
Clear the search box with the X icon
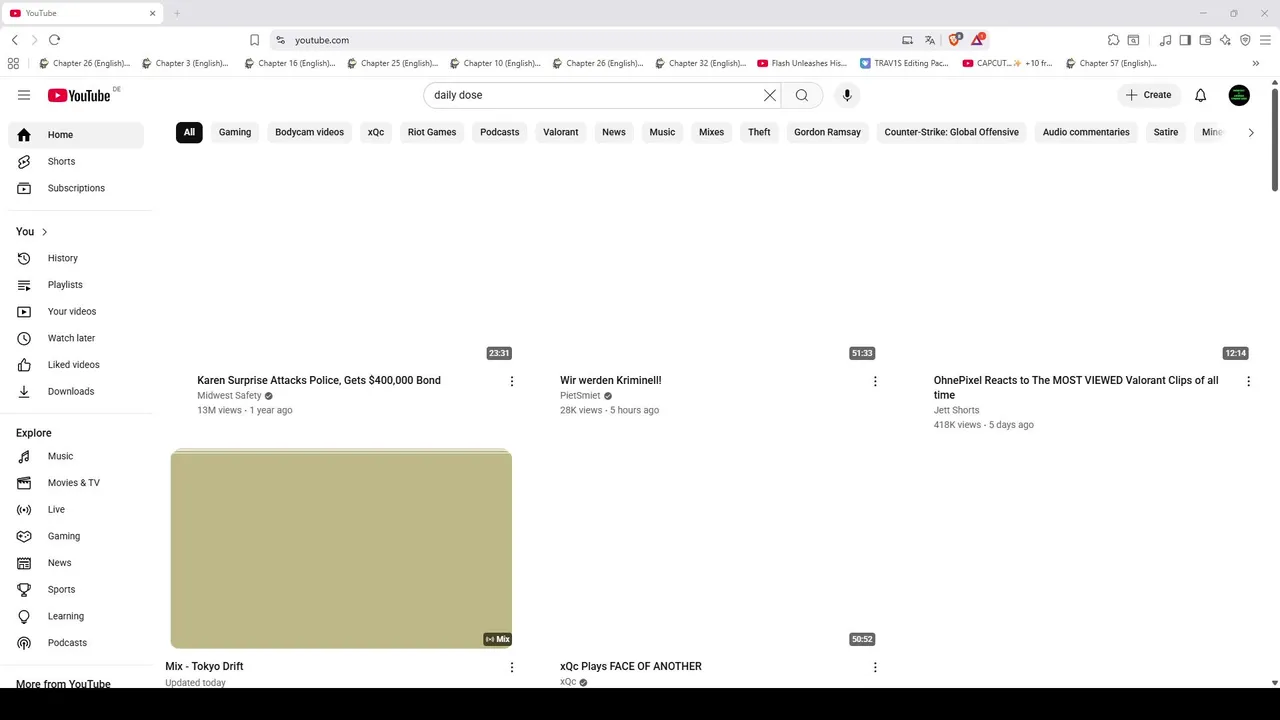(770, 95)
